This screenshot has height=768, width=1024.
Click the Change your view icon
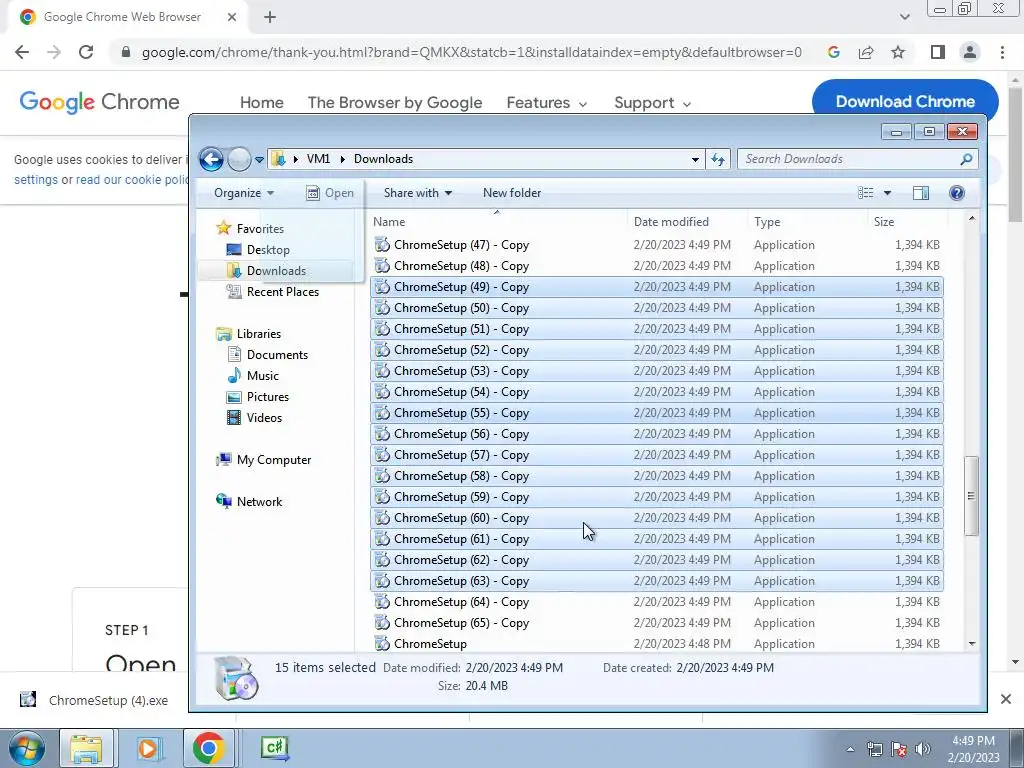pos(865,193)
